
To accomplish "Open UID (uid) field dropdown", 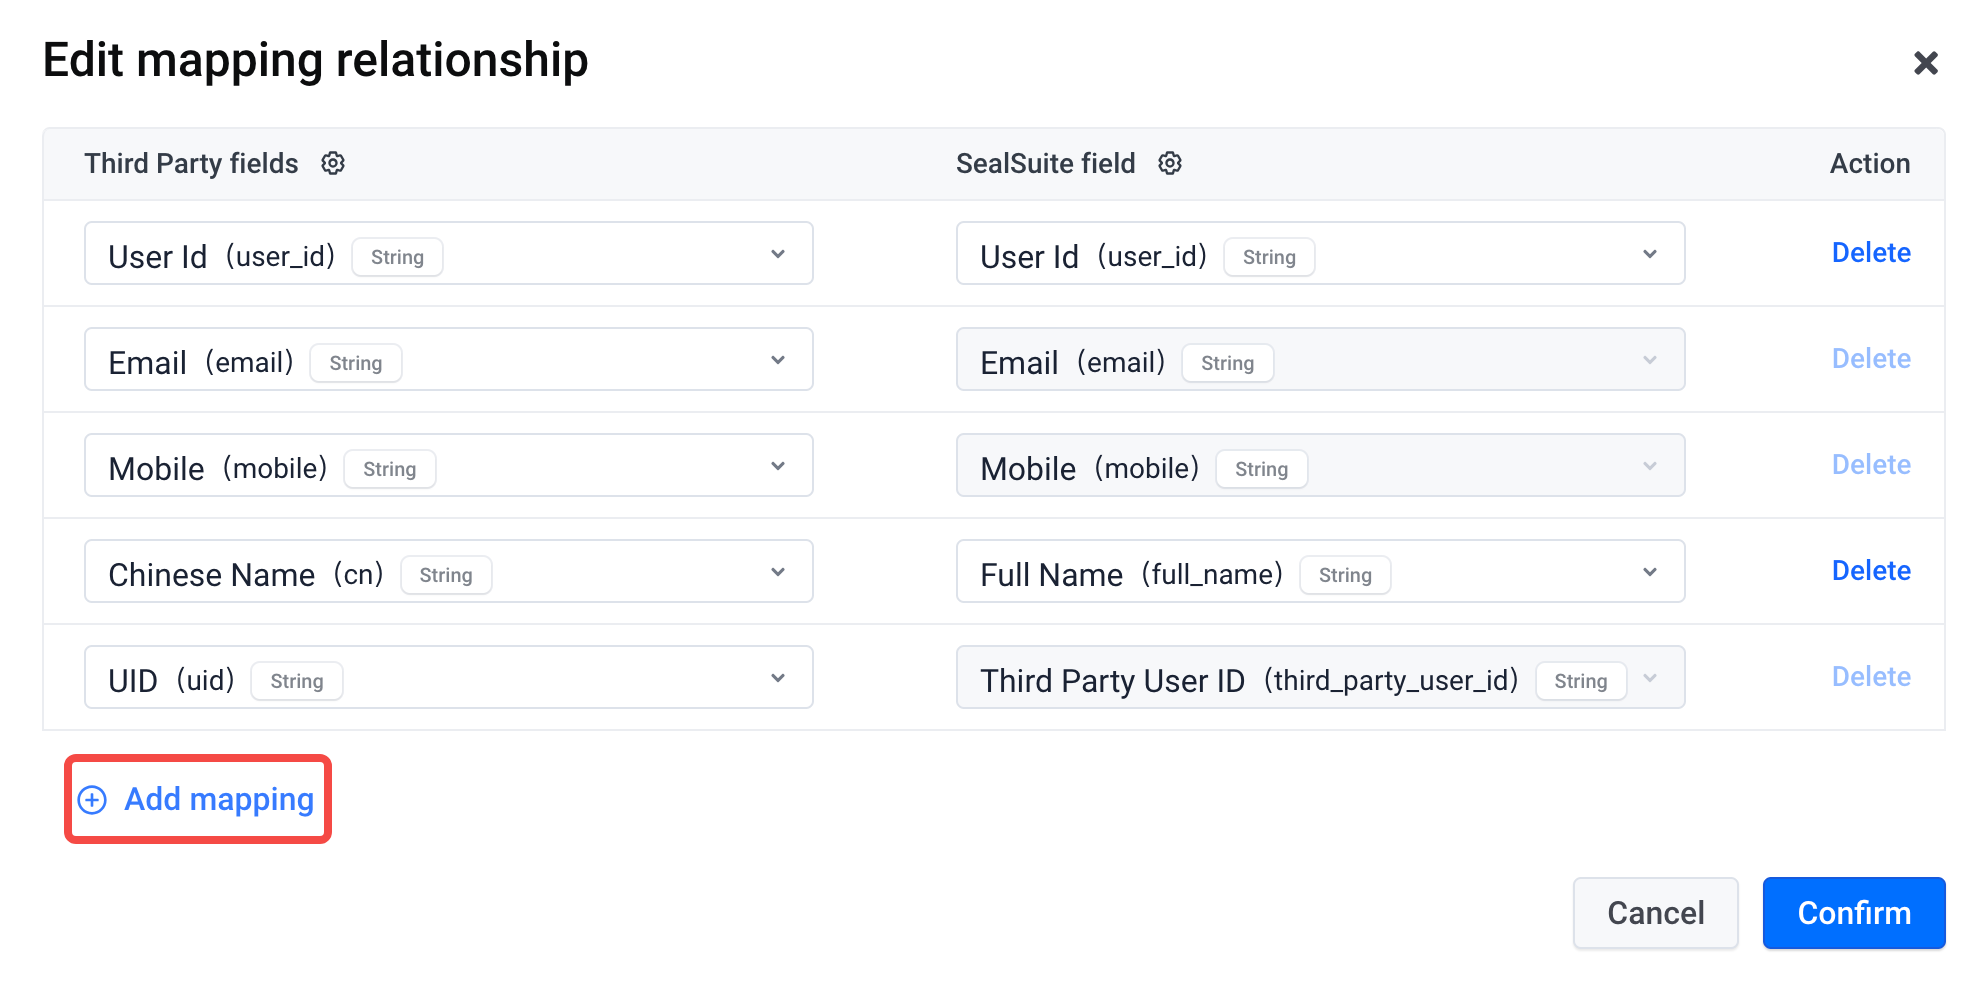I will [449, 677].
